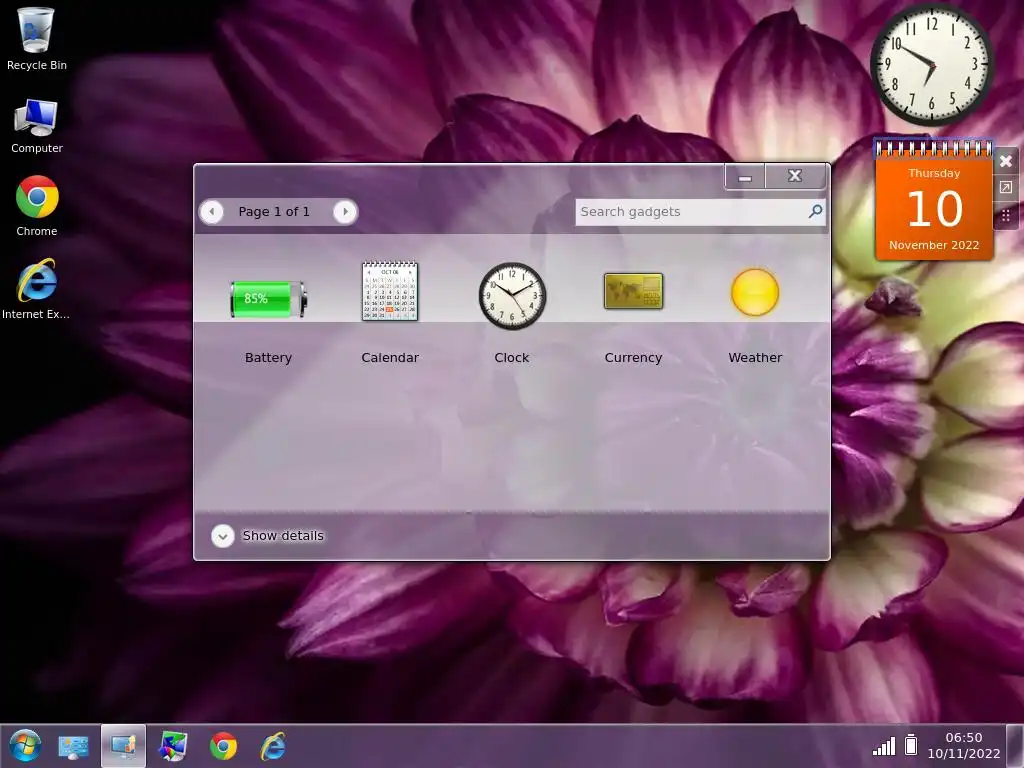1024x768 pixels.
Task: Click the Weather gadget label
Action: (755, 357)
